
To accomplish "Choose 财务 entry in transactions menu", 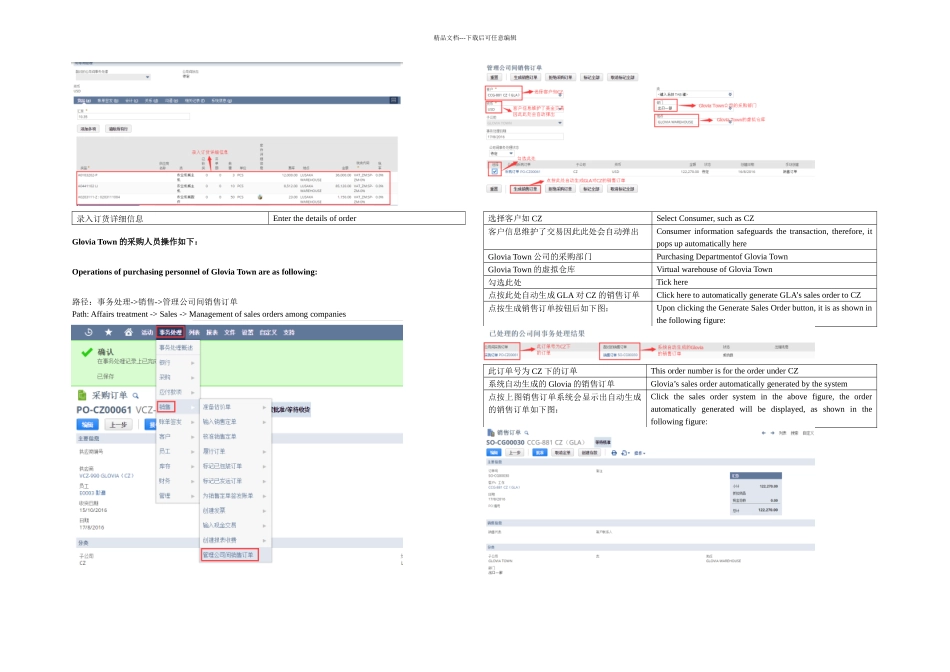I will click(177, 481).
